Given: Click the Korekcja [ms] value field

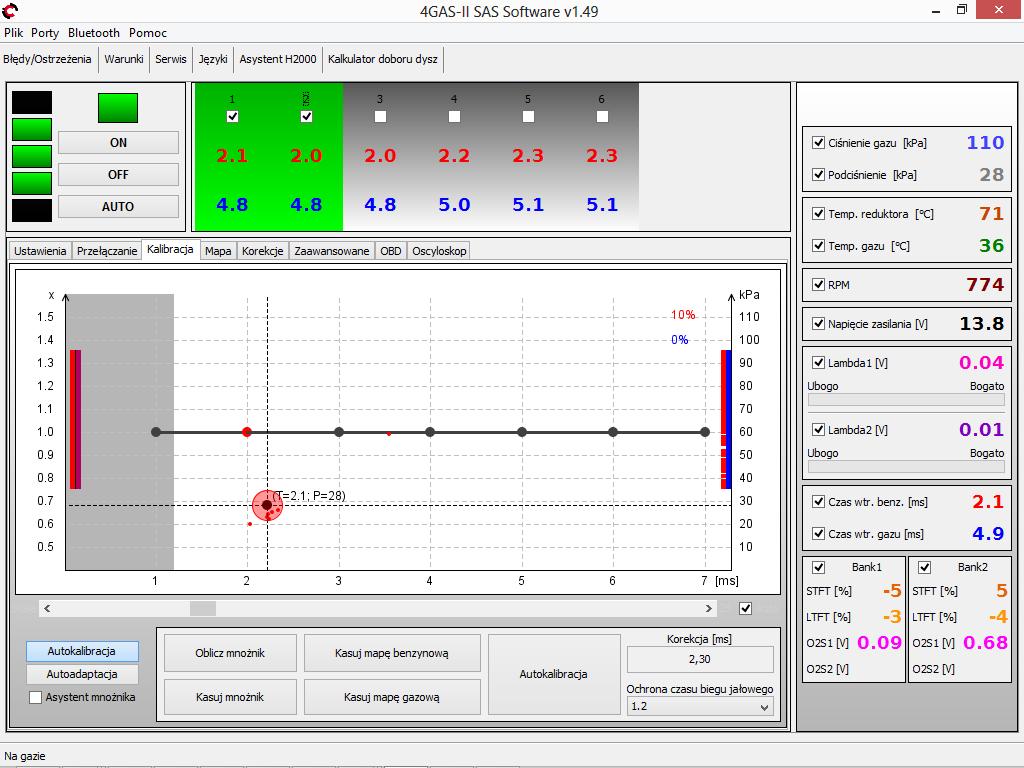Looking at the screenshot, I should click(x=699, y=660).
